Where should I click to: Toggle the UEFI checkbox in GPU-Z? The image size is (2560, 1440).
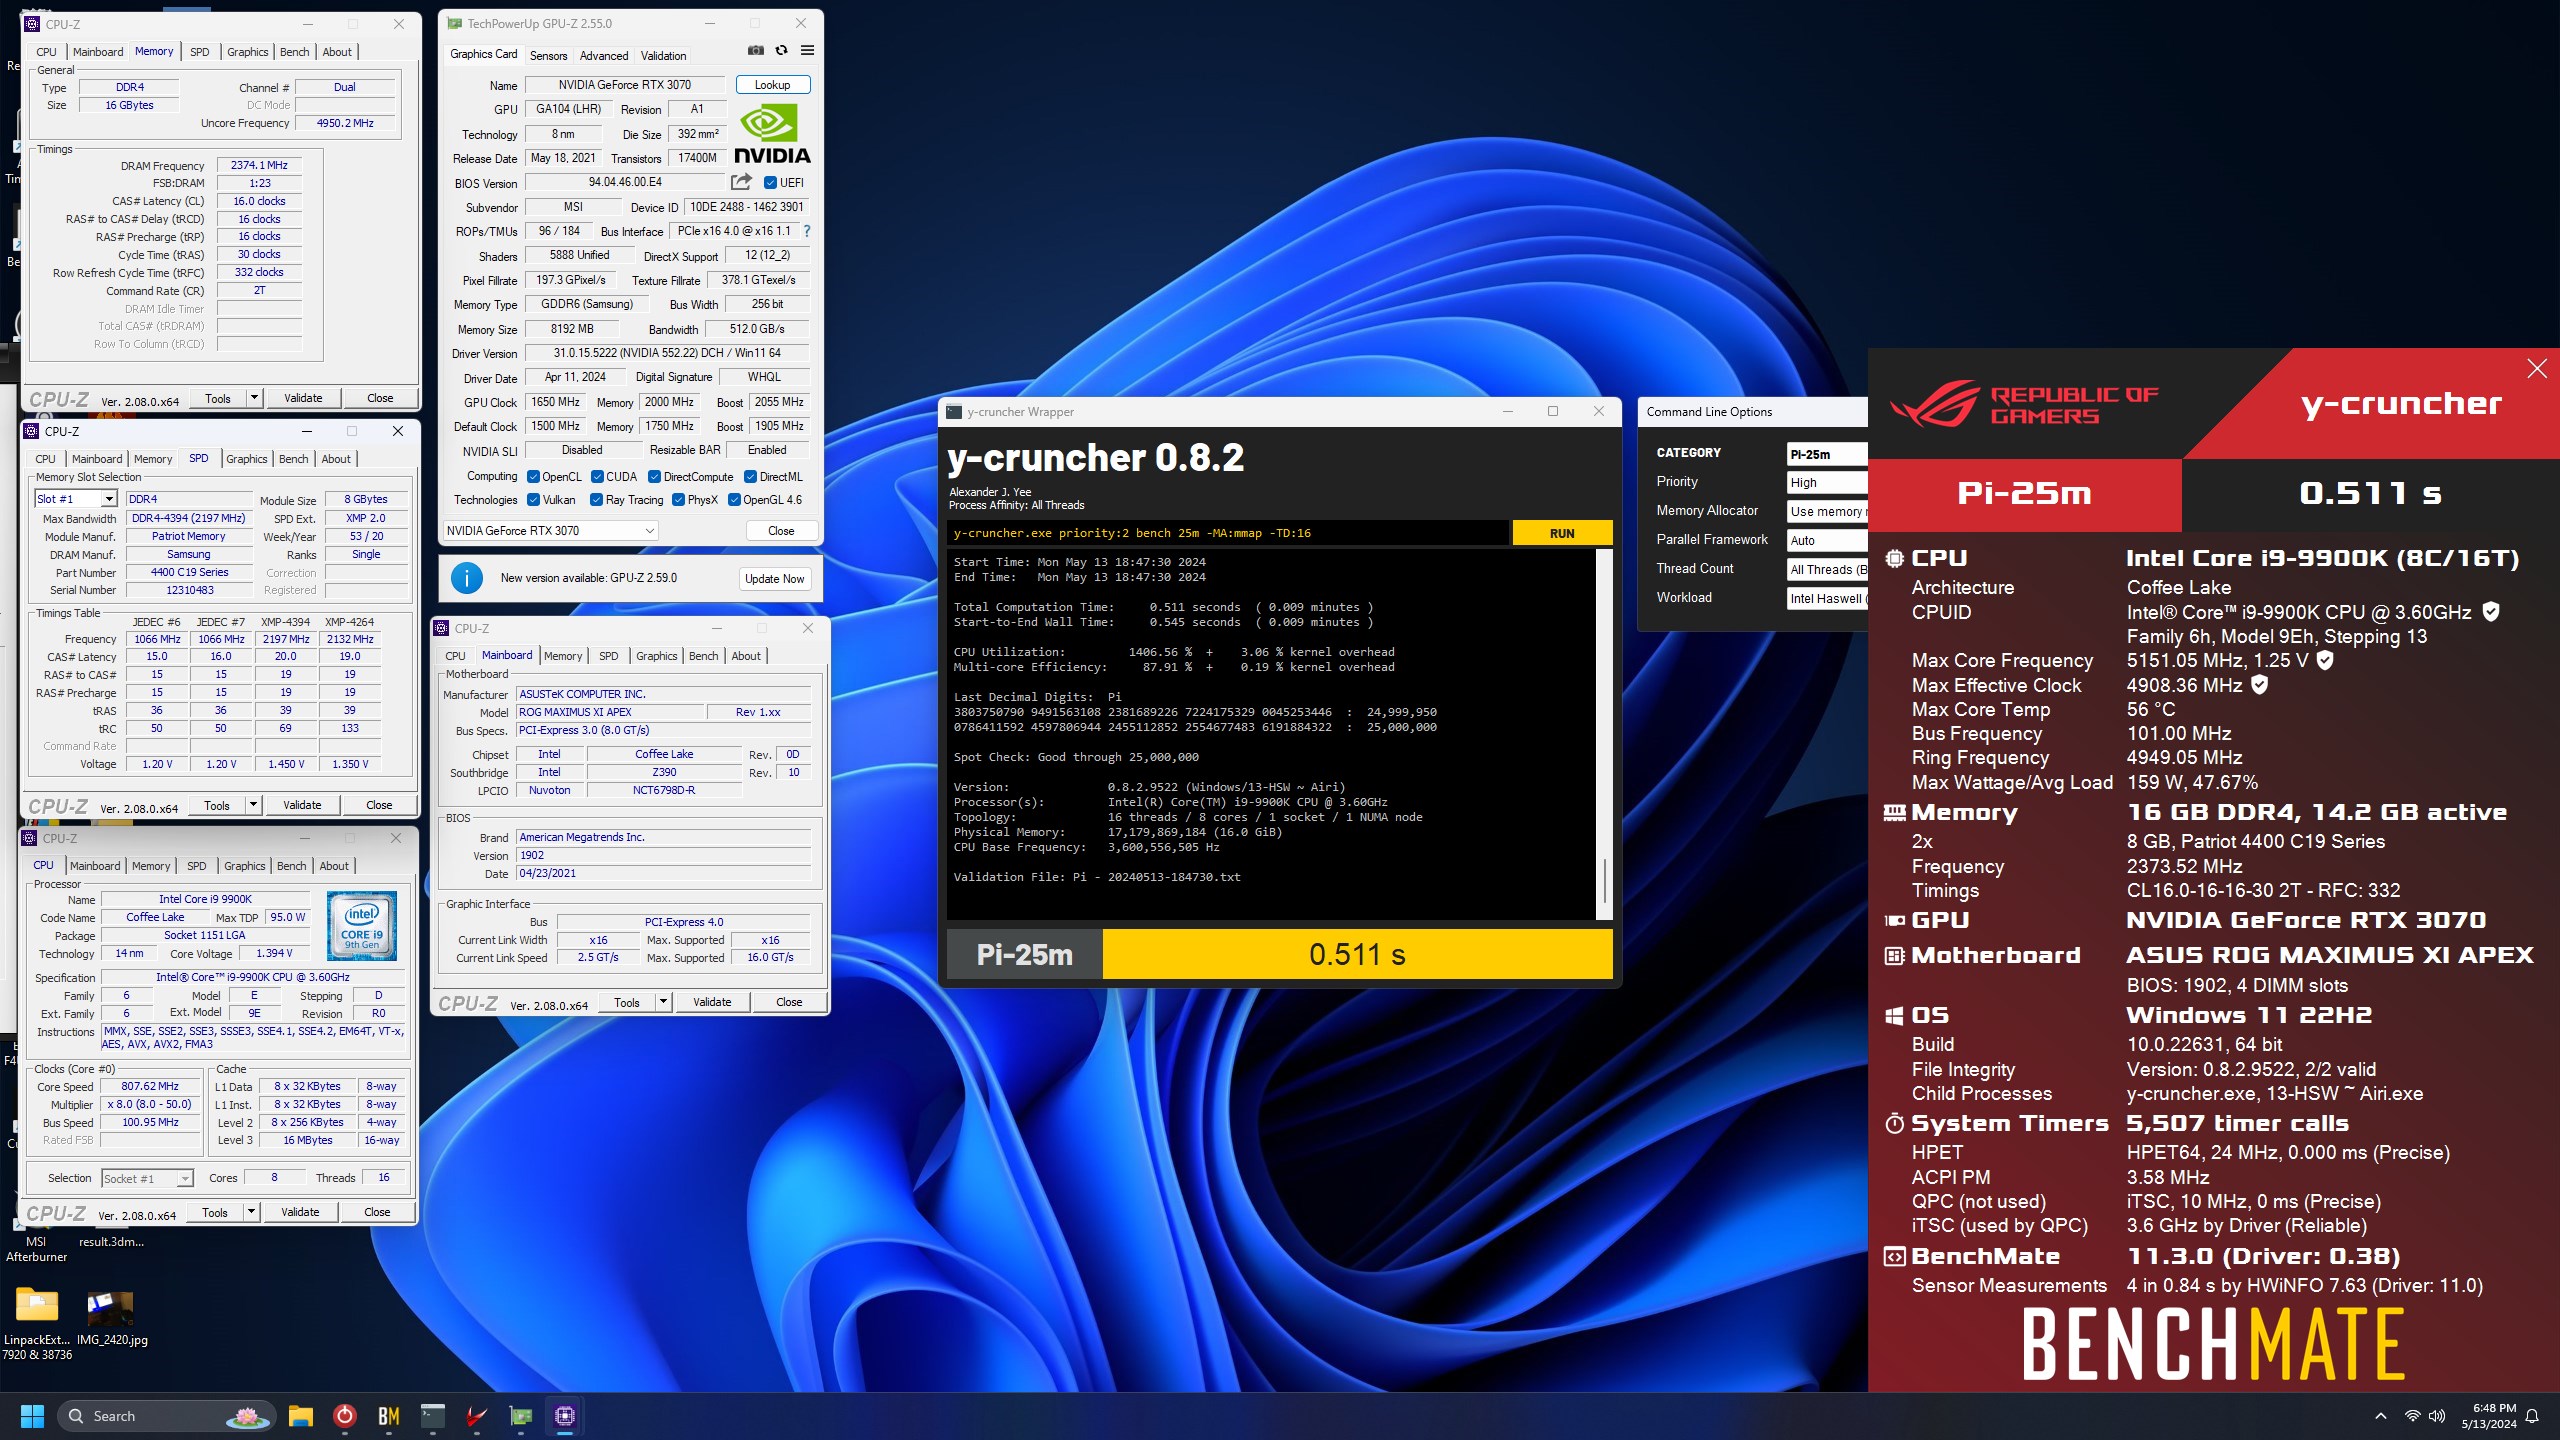(770, 183)
